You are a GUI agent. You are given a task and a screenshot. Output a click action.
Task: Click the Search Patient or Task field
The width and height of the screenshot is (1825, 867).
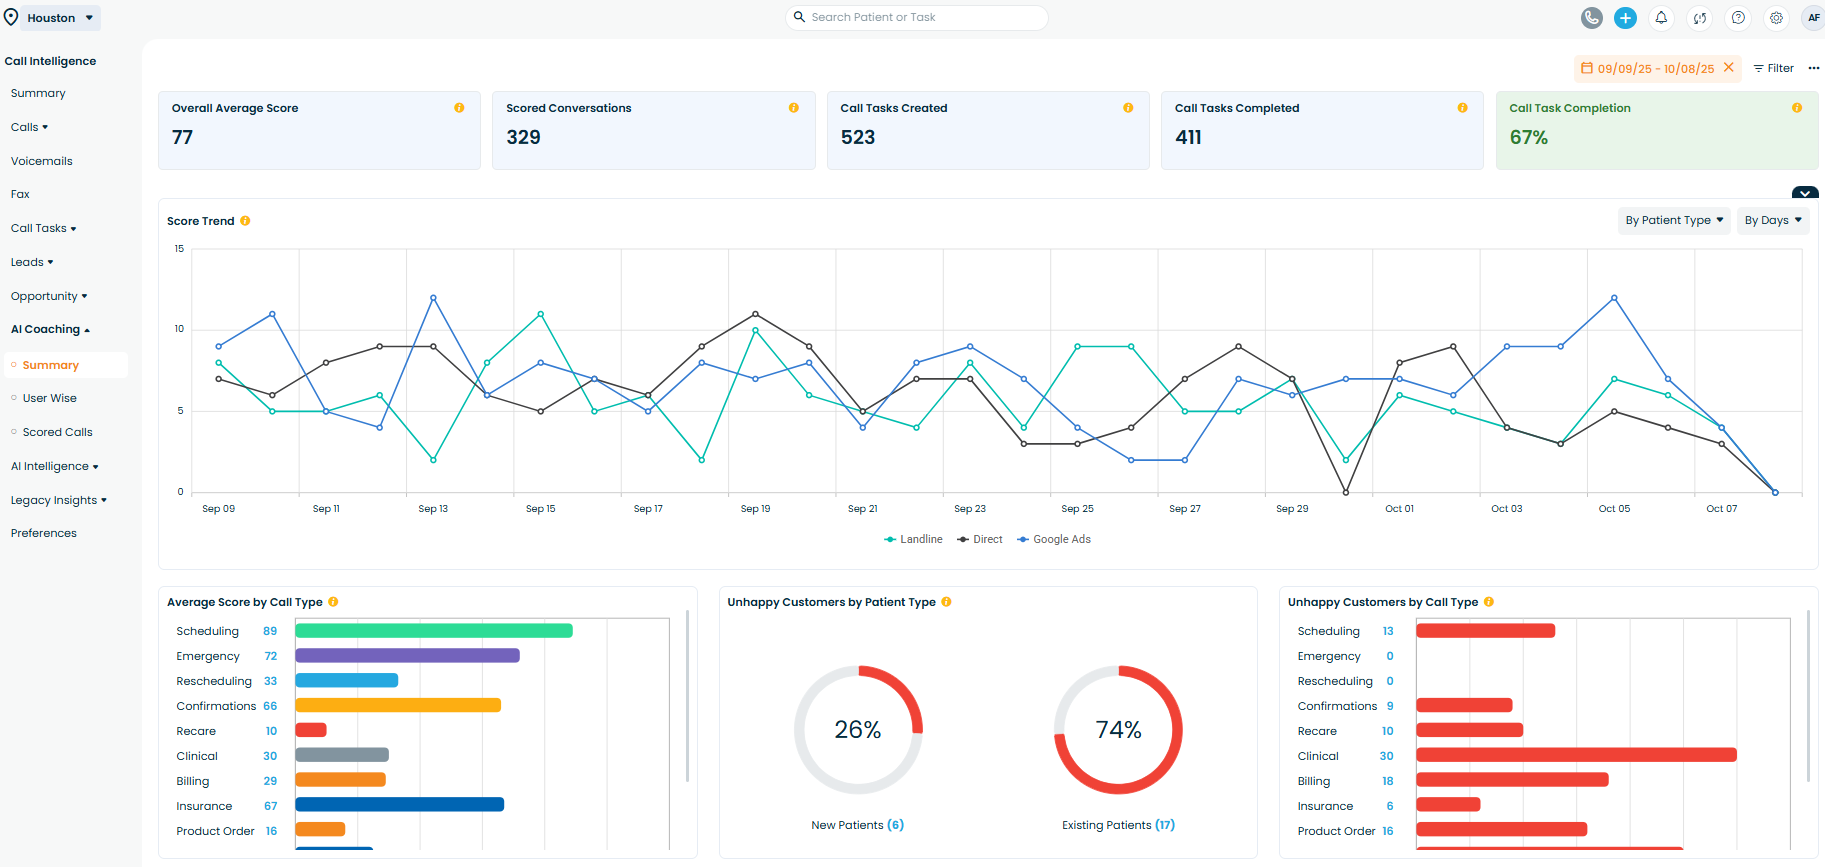coord(916,18)
